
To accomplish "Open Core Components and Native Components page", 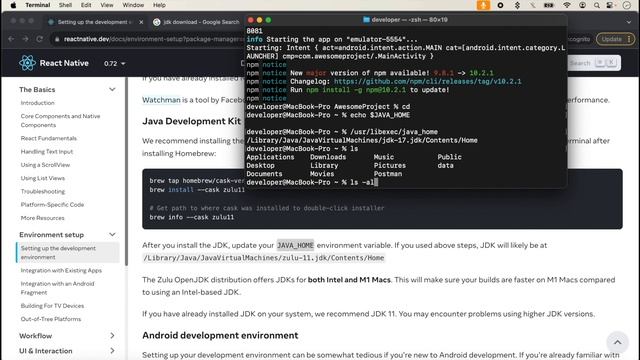I will click(60, 120).
